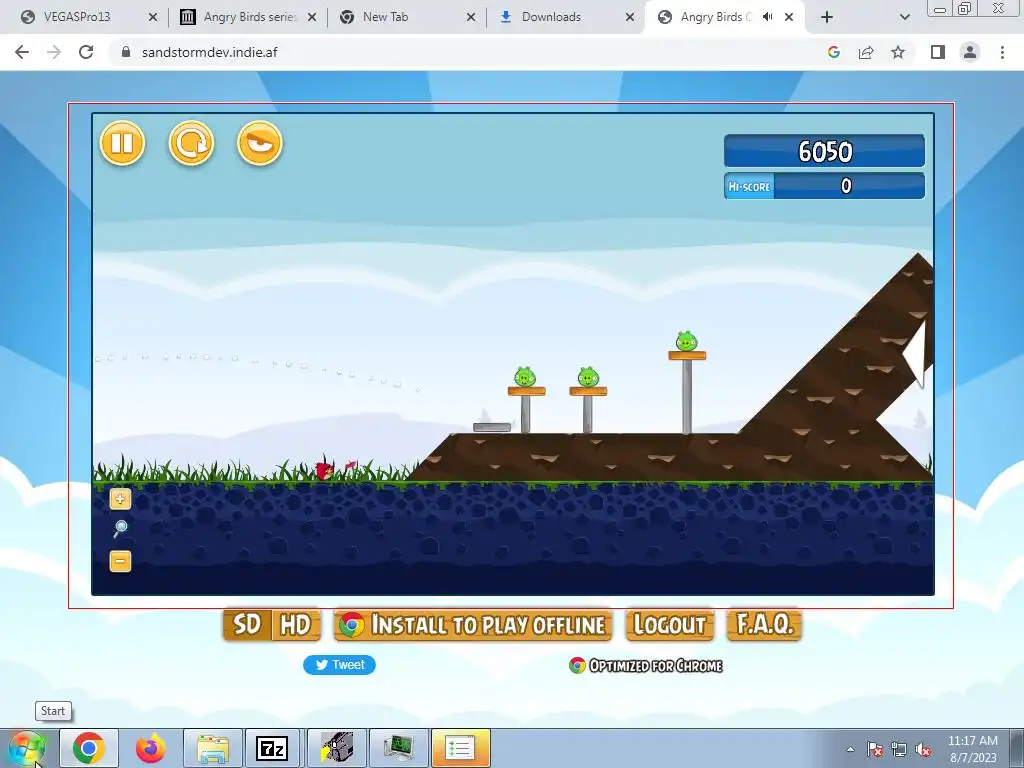The image size is (1024, 768).
Task: Open the F.A.Q. page
Action: click(x=764, y=625)
